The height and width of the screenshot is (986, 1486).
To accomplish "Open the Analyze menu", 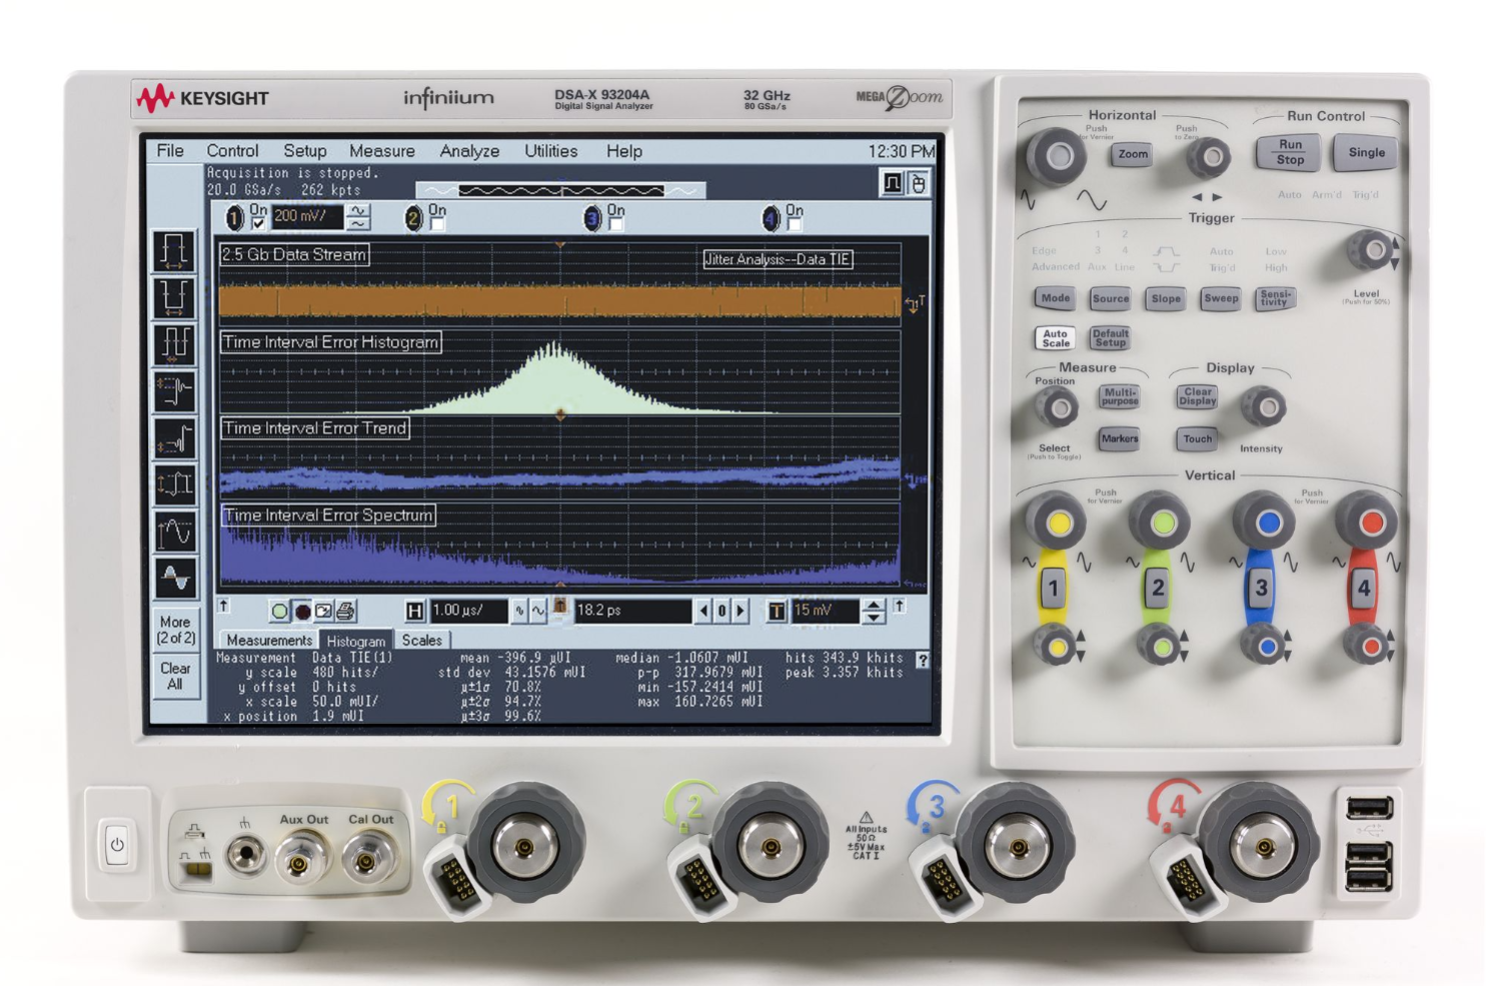I will pyautogui.click(x=469, y=151).
